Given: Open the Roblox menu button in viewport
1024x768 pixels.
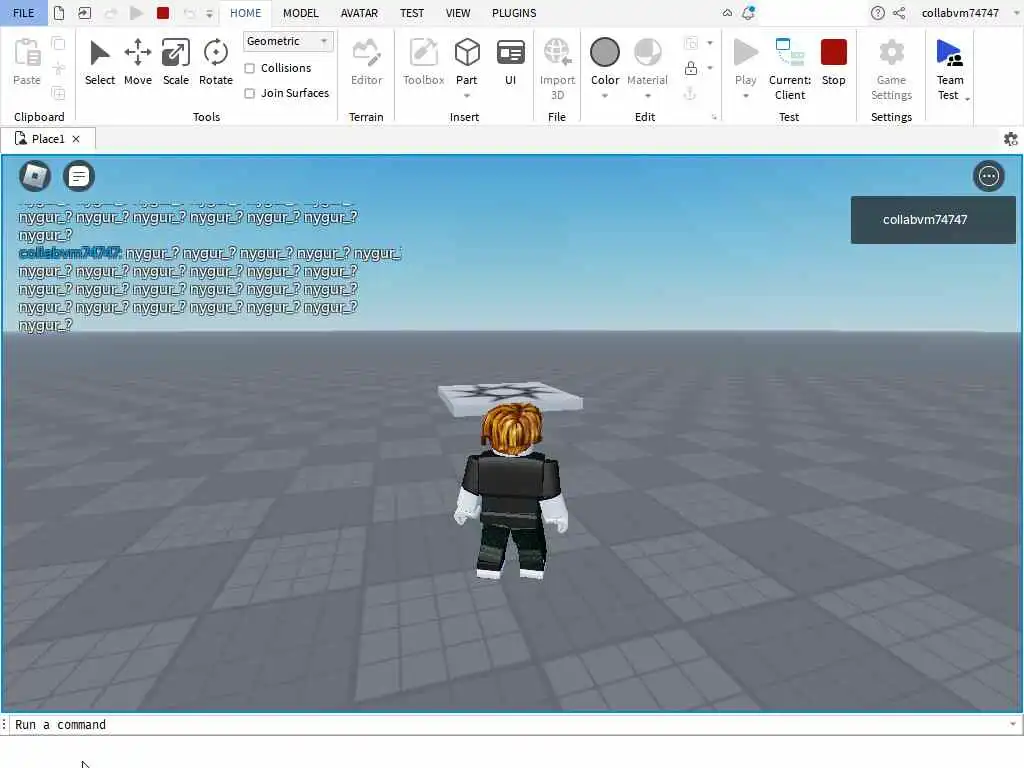Looking at the screenshot, I should point(35,176).
